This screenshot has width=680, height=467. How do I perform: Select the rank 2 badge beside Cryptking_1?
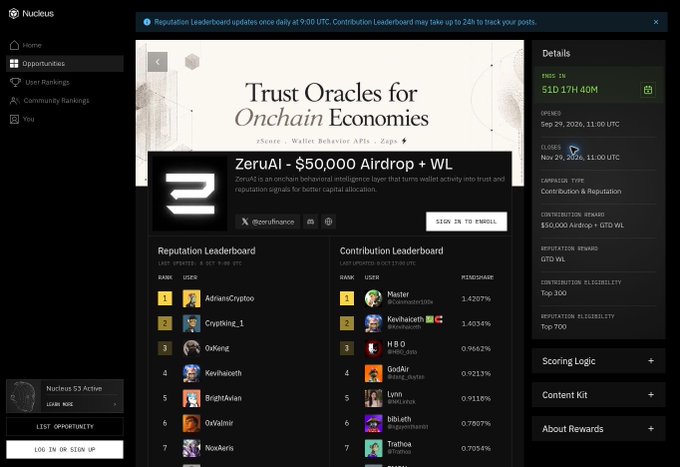point(165,323)
